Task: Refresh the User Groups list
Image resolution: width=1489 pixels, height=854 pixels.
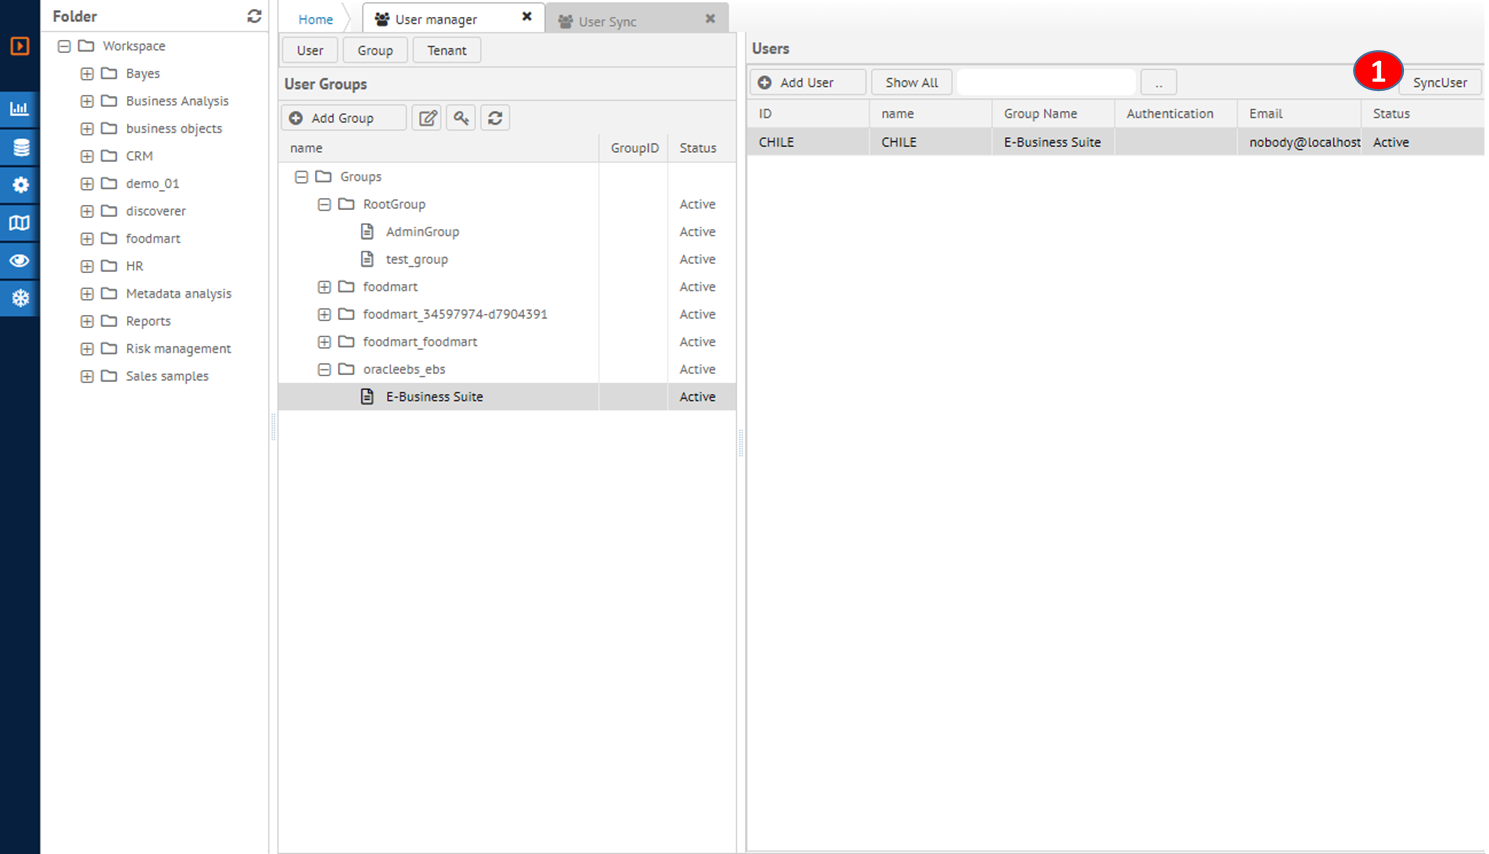Action: click(x=495, y=118)
